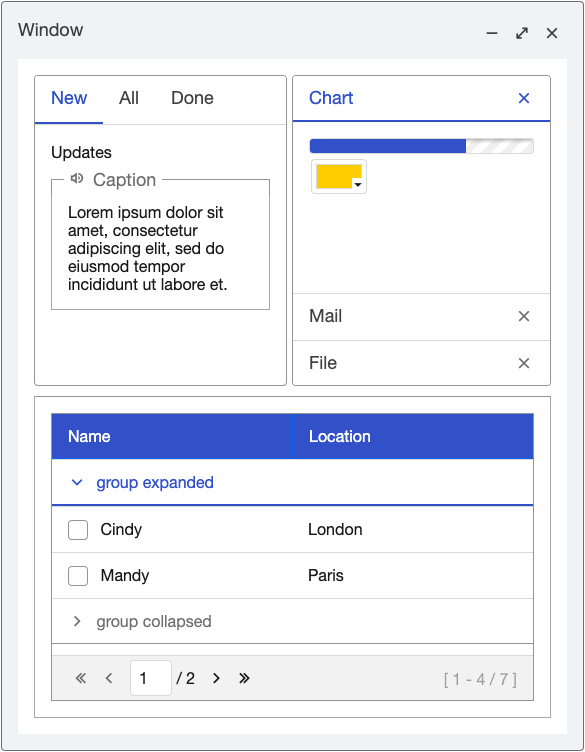Click the '[ 1 - 4 / 7 ]' pager info
This screenshot has width=585, height=752.
pos(480,679)
